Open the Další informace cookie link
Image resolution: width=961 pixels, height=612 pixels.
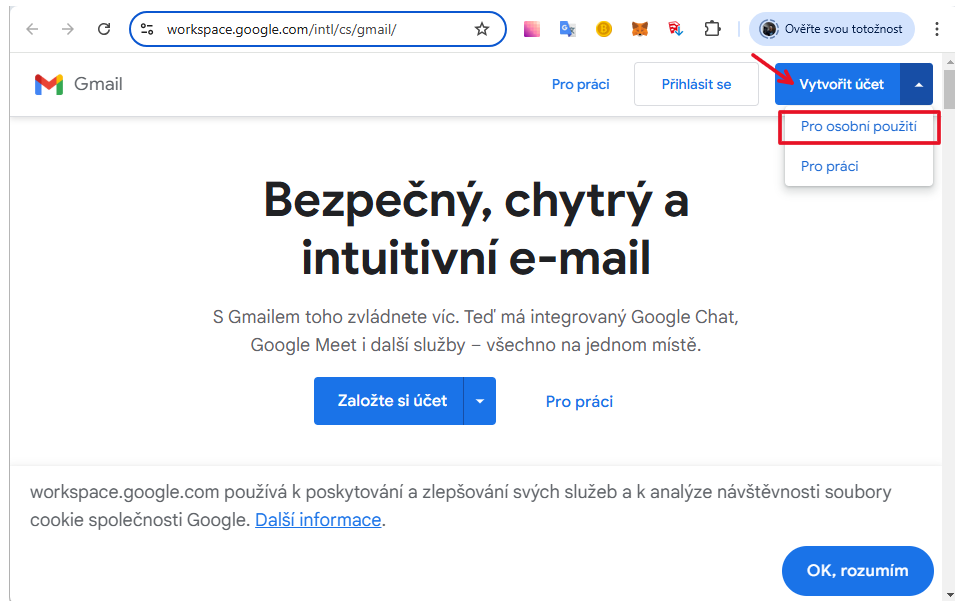[317, 519]
